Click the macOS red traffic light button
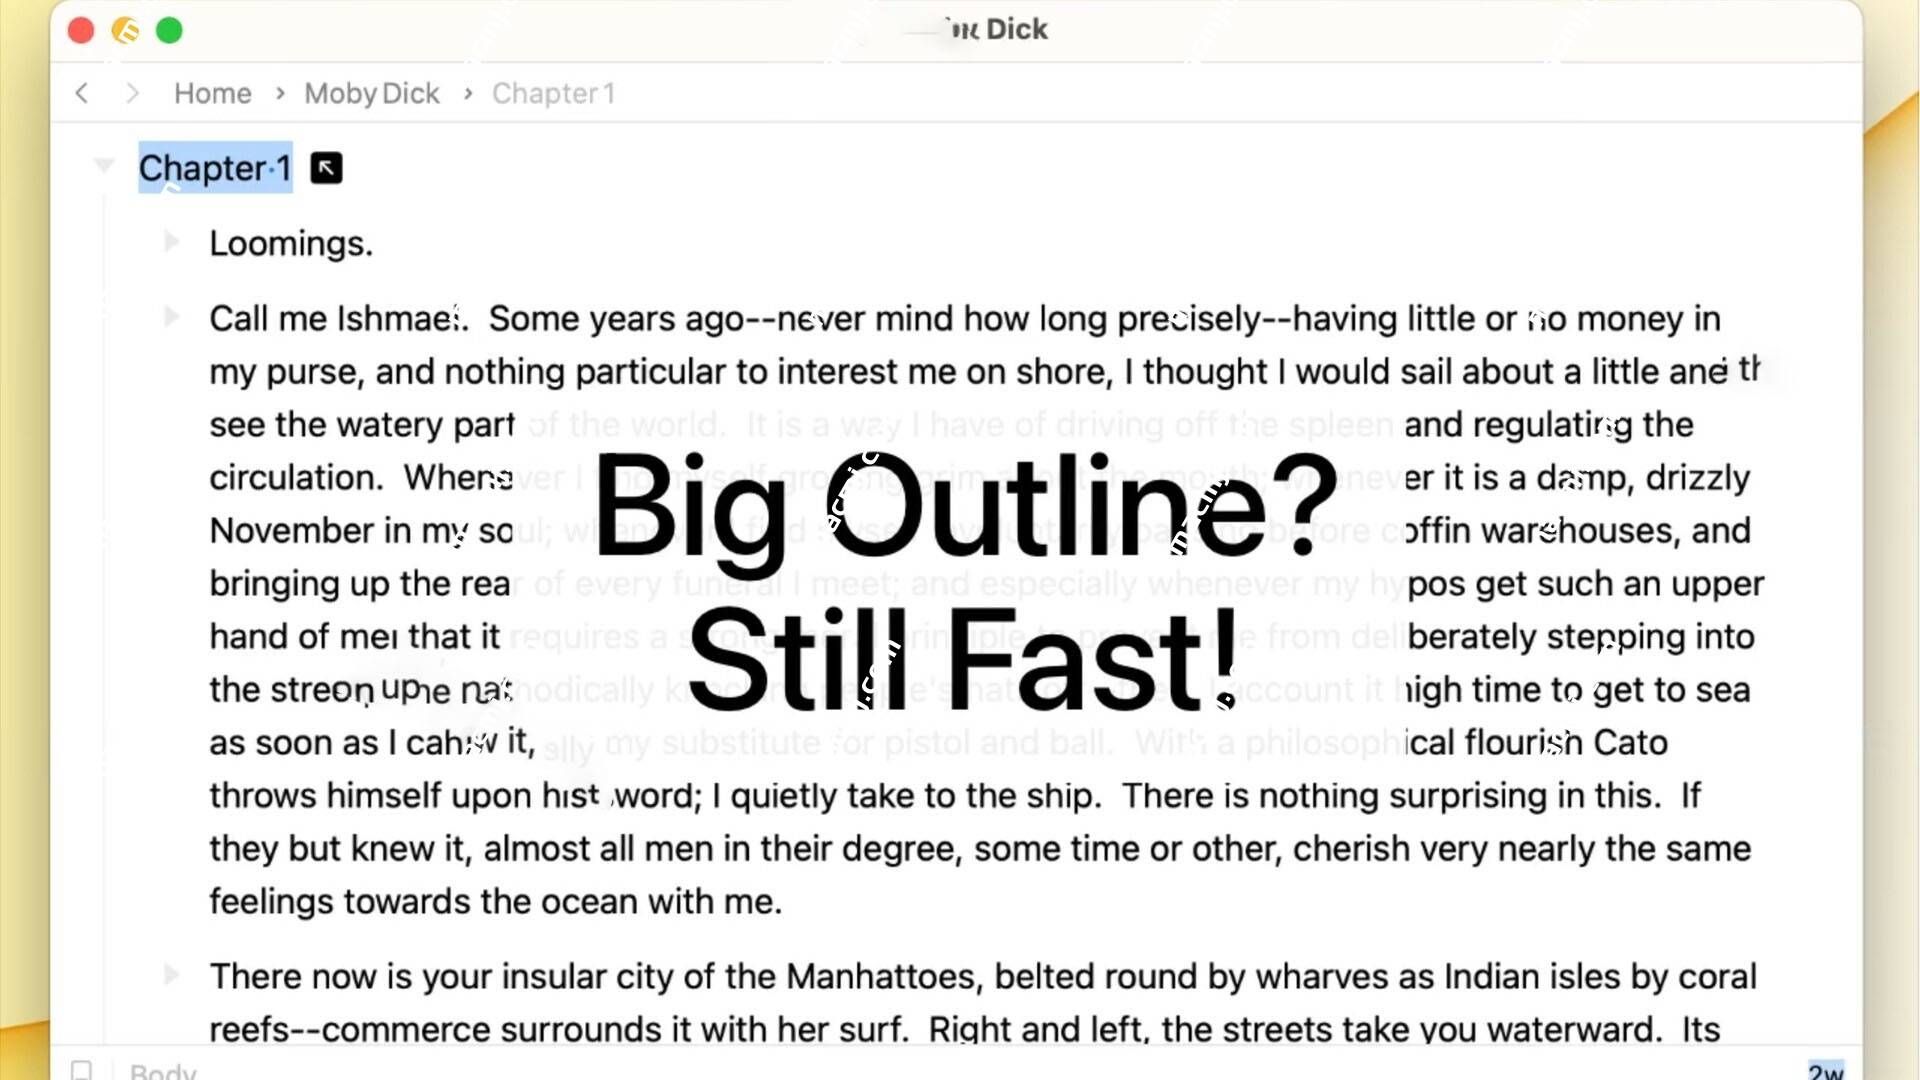1920x1080 pixels. click(x=80, y=29)
